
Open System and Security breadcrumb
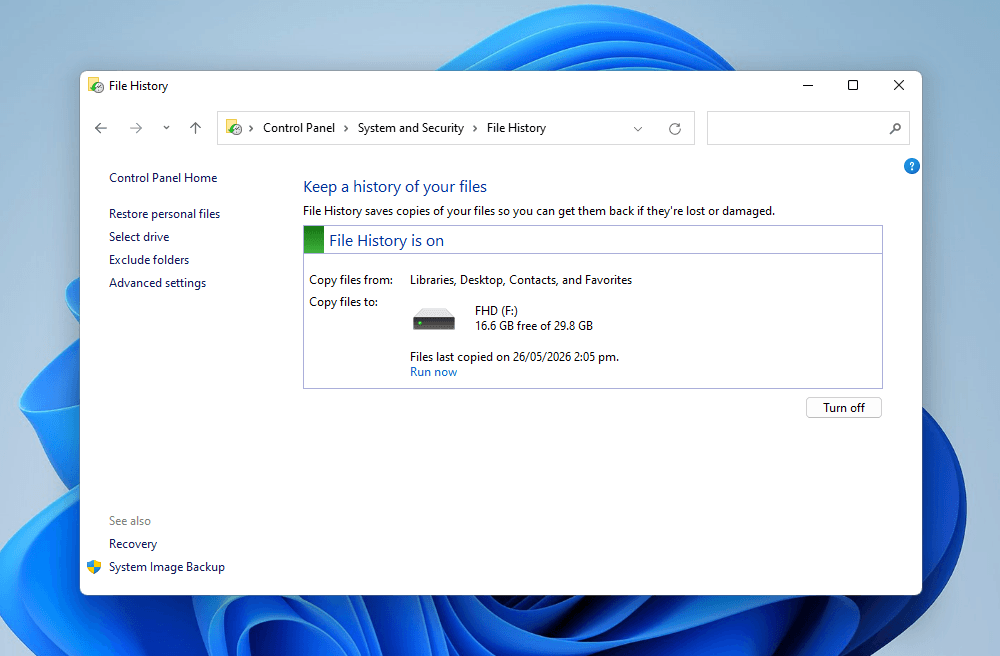click(411, 128)
